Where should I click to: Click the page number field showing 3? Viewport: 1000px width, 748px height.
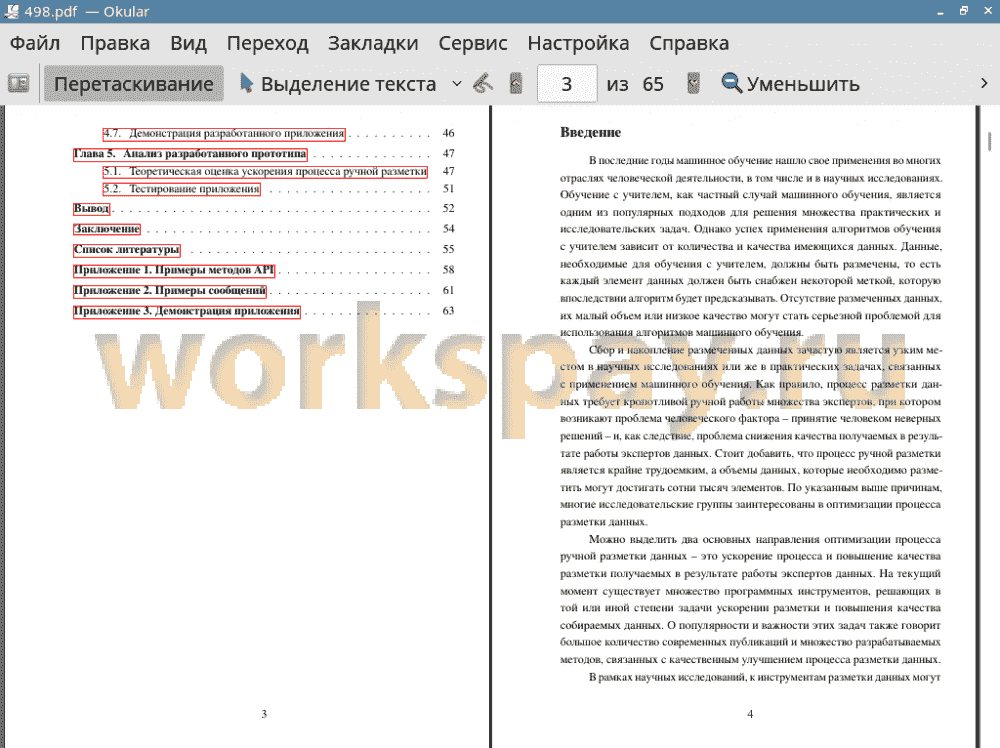(x=567, y=84)
